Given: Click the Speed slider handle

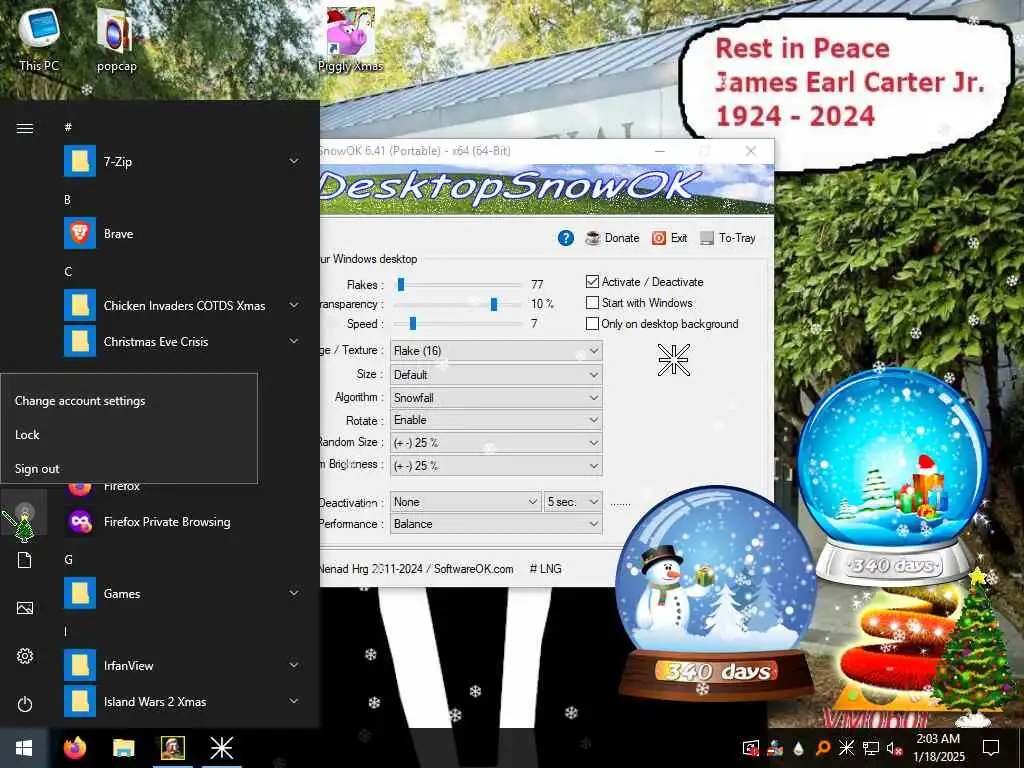Looking at the screenshot, I should [x=413, y=324].
